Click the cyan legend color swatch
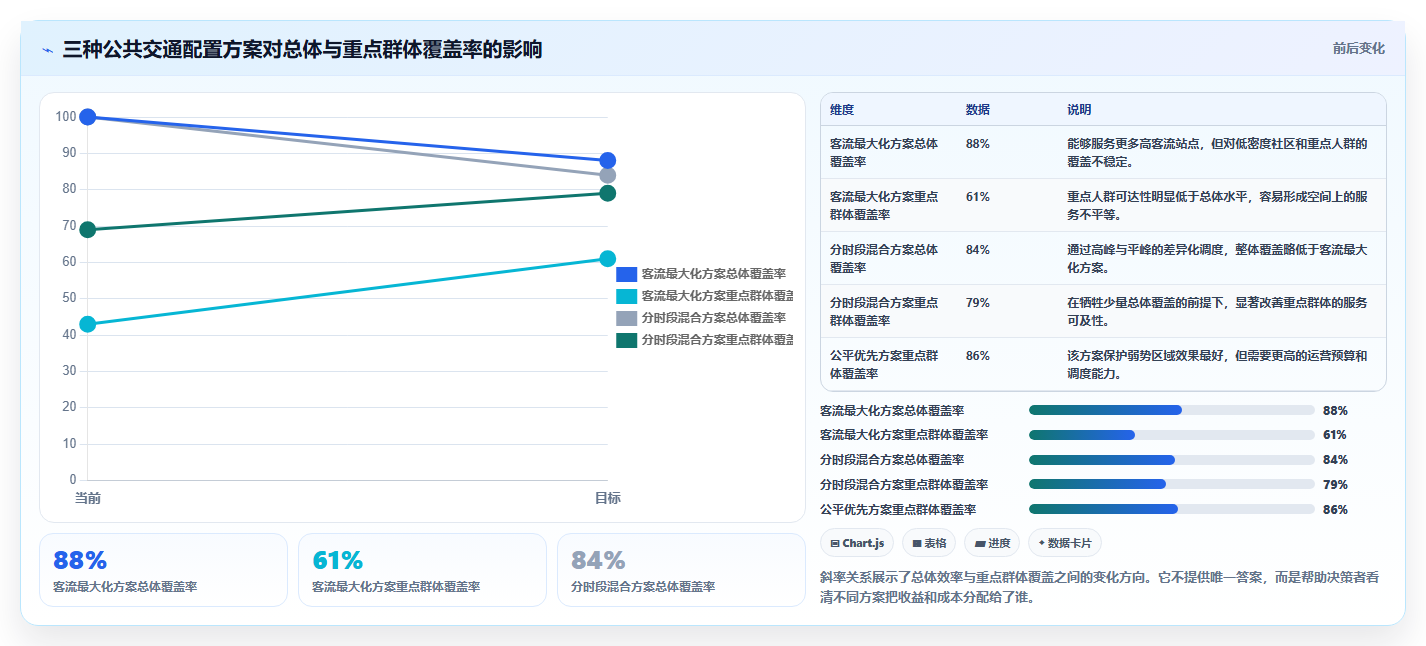 pyautogui.click(x=626, y=296)
